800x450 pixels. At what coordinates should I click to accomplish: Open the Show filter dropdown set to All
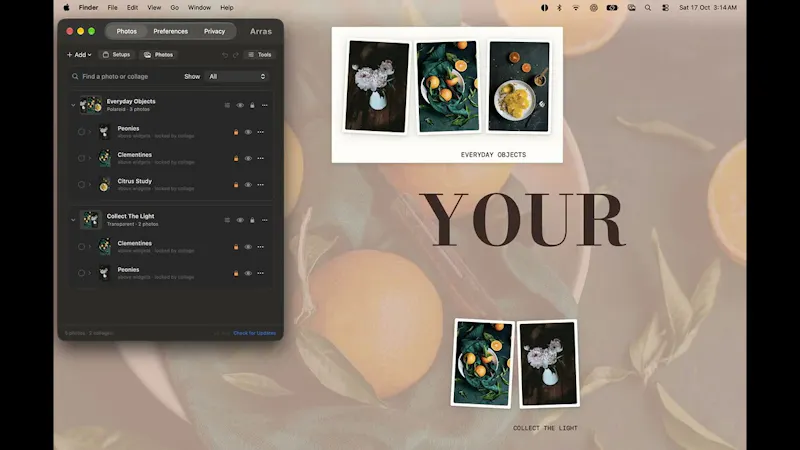(x=237, y=77)
